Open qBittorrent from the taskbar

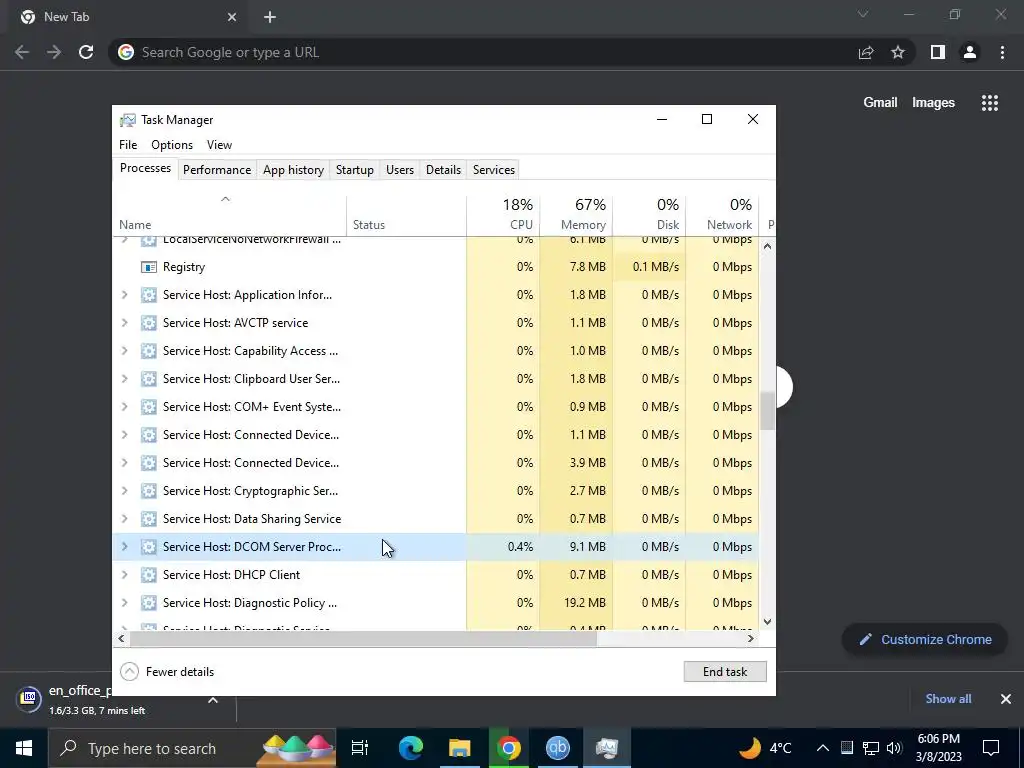(558, 748)
